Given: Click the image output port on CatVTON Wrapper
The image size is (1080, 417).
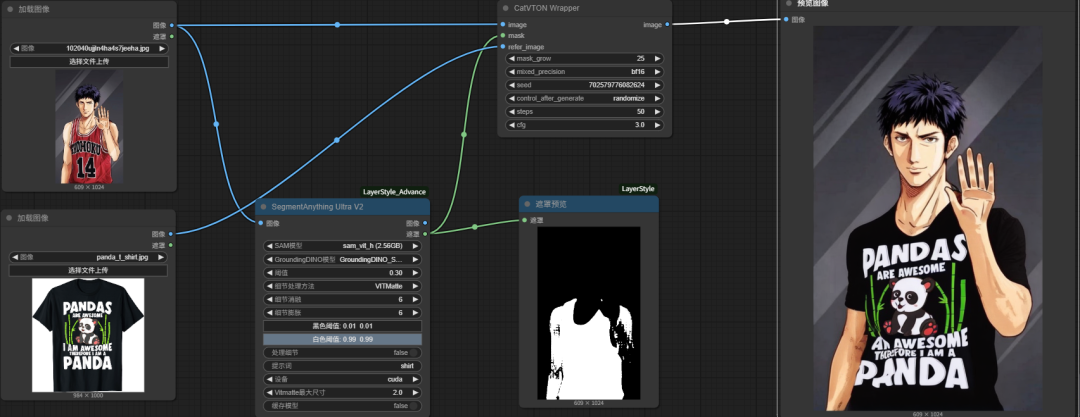Looking at the screenshot, I should [x=667, y=25].
